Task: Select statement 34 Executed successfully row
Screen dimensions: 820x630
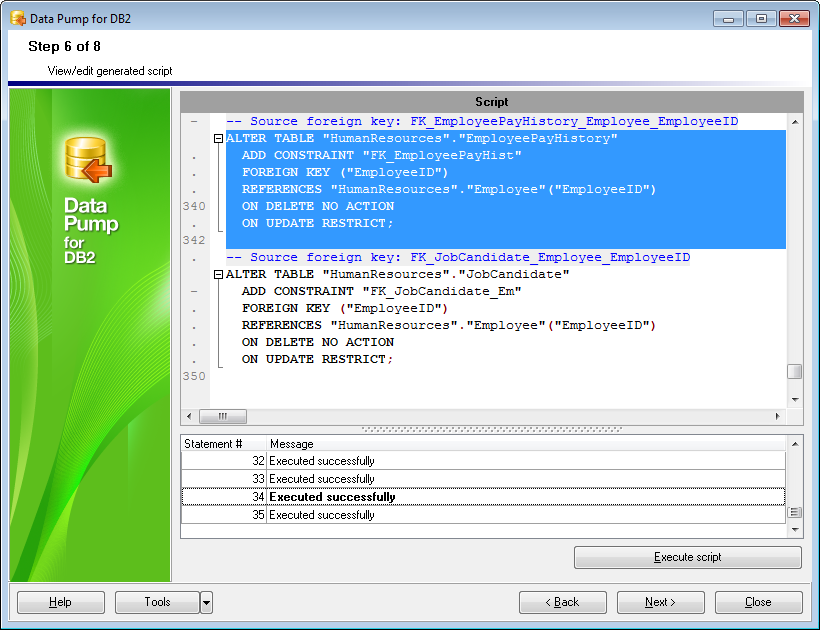Action: coord(483,497)
